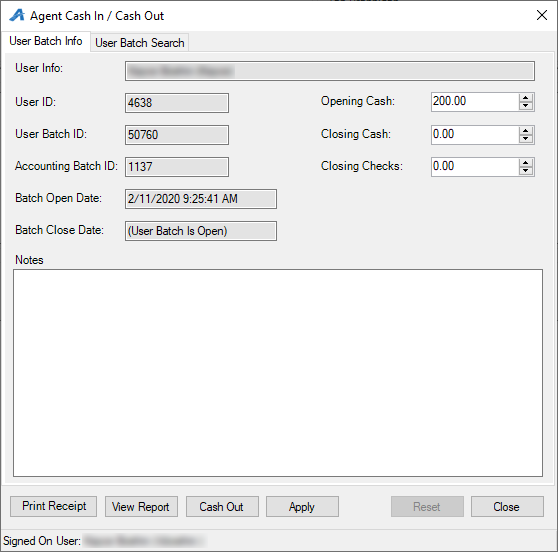
Task: Select the Batch Open Date field
Action: click(201, 199)
